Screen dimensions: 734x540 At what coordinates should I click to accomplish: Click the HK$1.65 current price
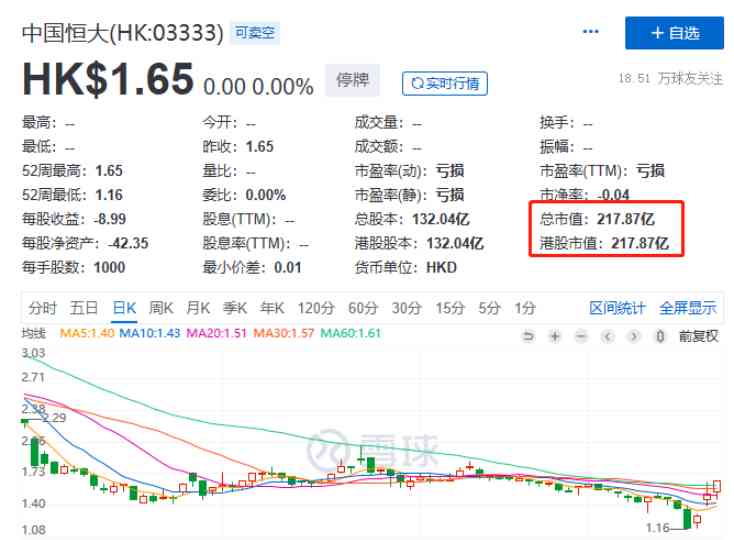click(108, 79)
